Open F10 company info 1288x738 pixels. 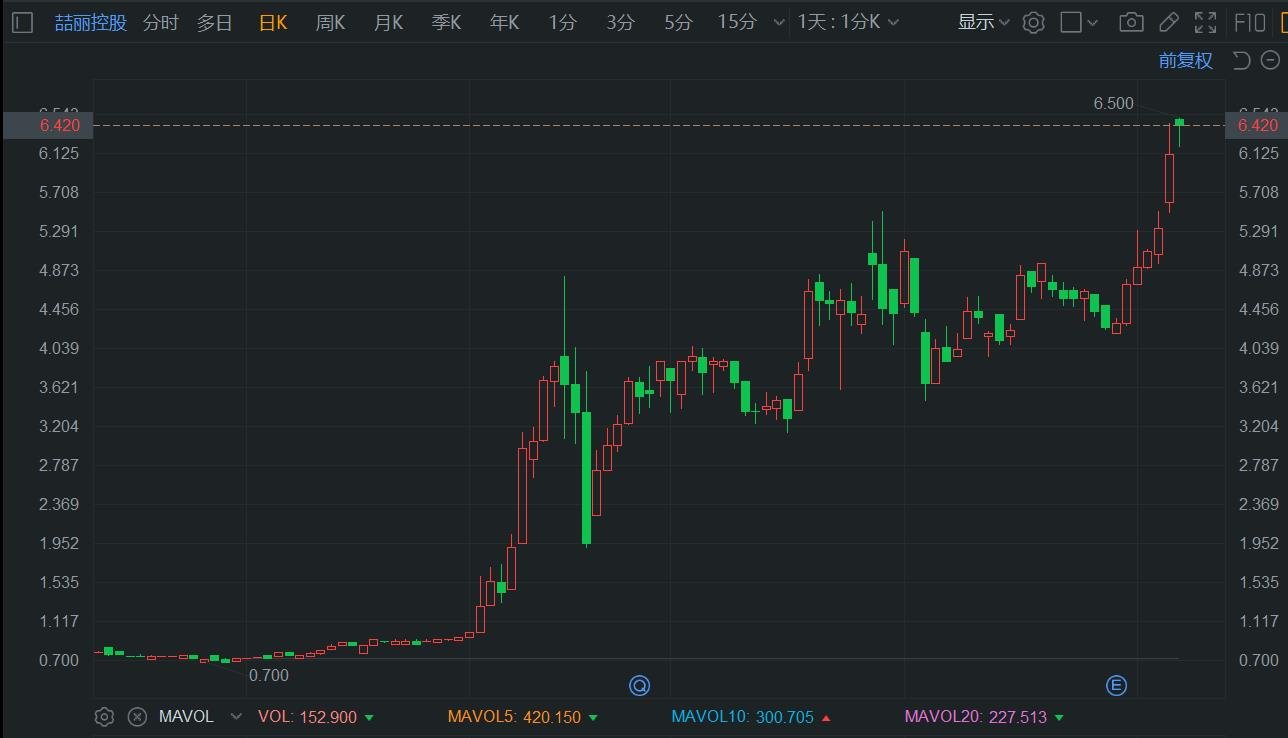tap(1250, 22)
